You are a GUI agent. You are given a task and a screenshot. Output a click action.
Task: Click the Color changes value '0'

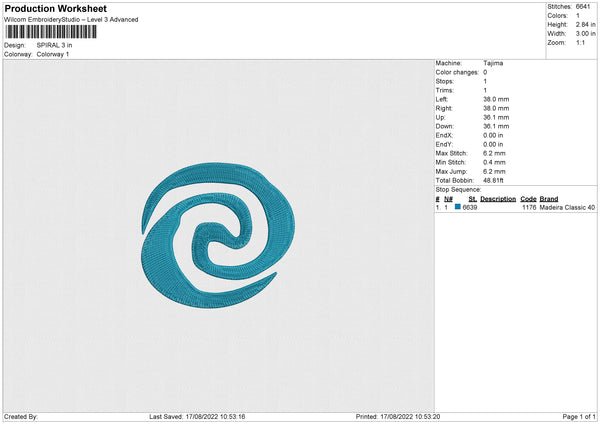(485, 72)
